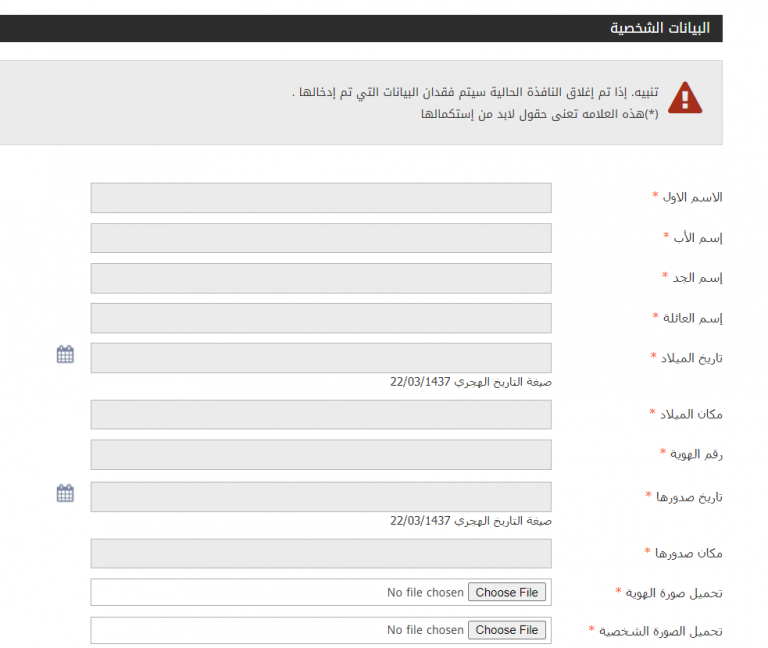Choose File for تحميل صورة الهوية

tap(506, 592)
